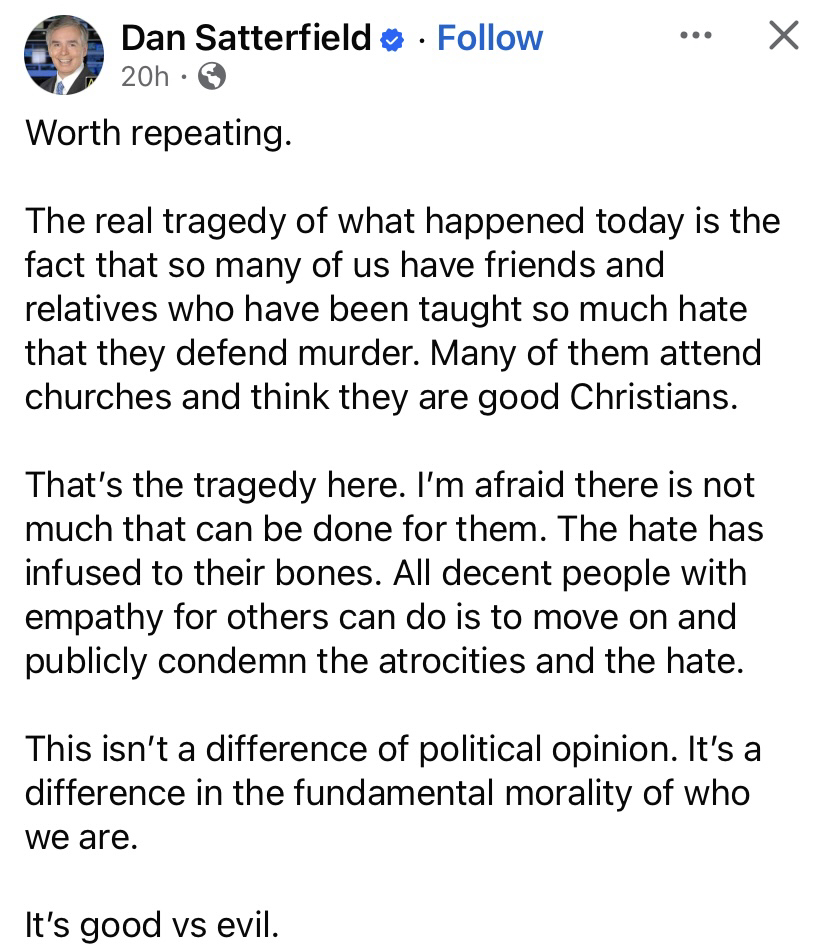Image resolution: width=828 pixels, height=949 pixels.
Task: Click the blue verified badge
Action: click(392, 40)
